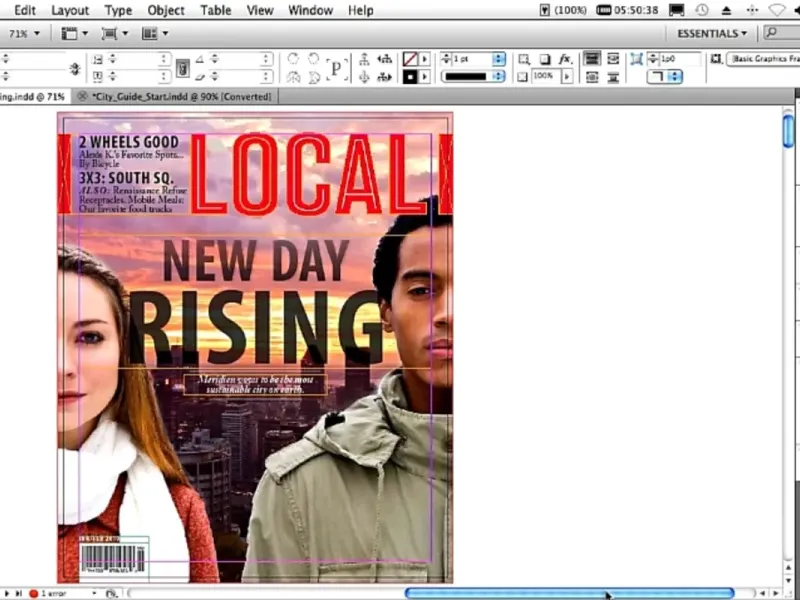
Task: Click the Rotate 90° Clockwise icon
Action: click(x=293, y=59)
